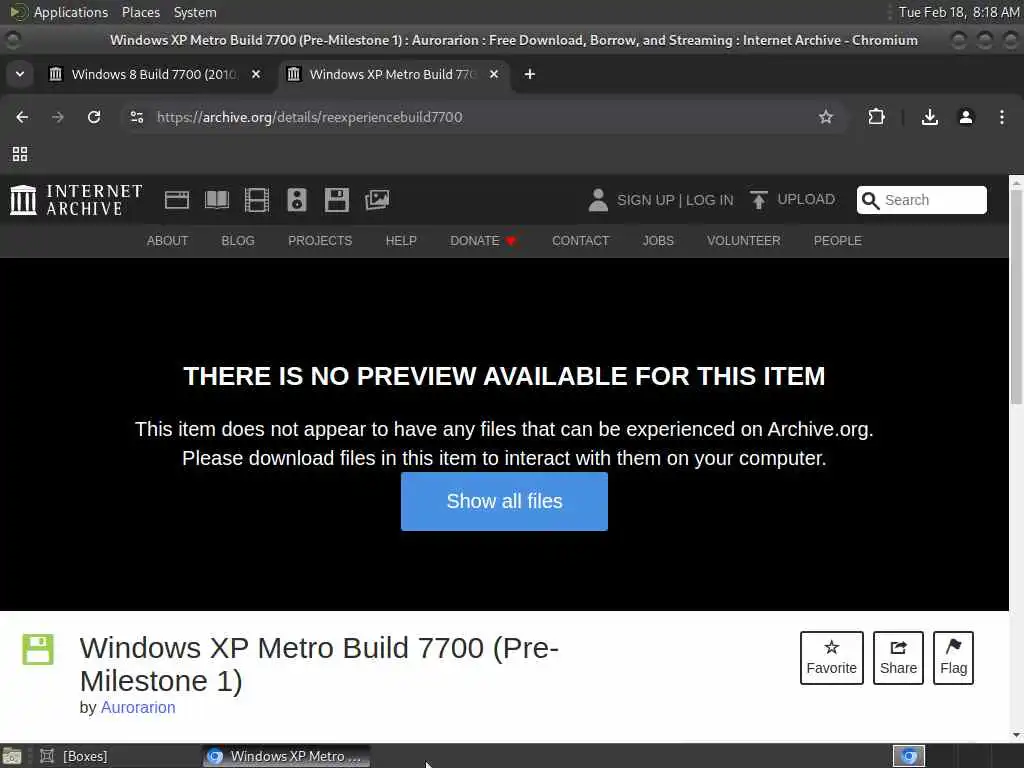1024x768 pixels.
Task: Open the BLOG link
Action: coord(238,241)
